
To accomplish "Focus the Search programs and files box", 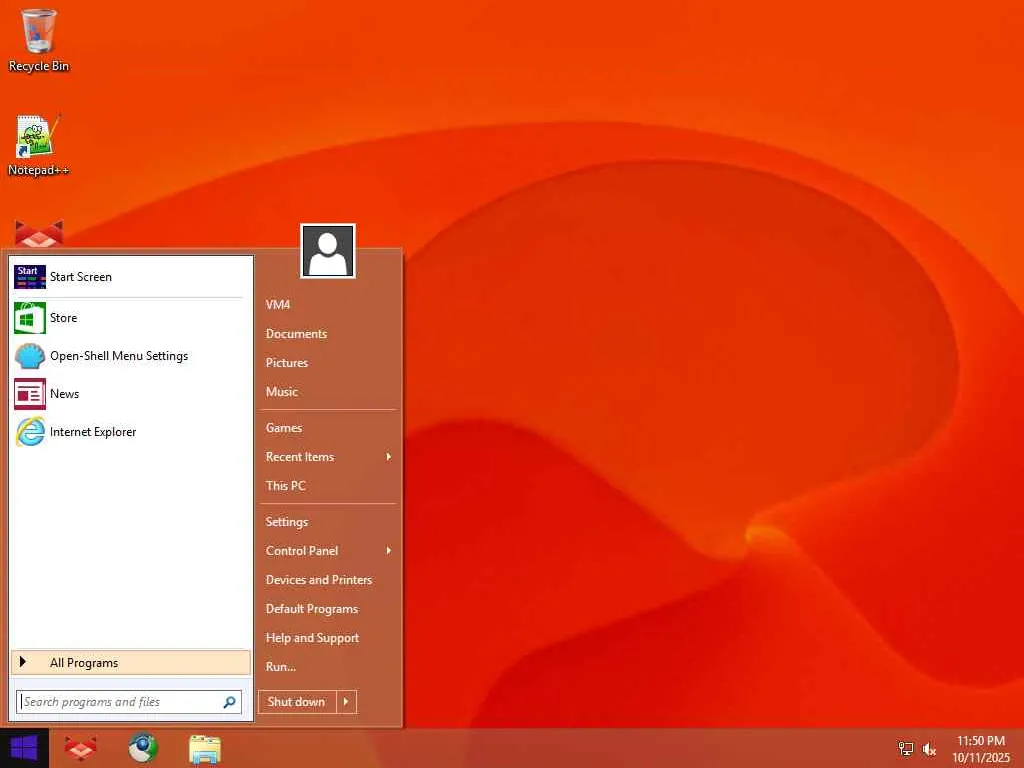I will 129,702.
